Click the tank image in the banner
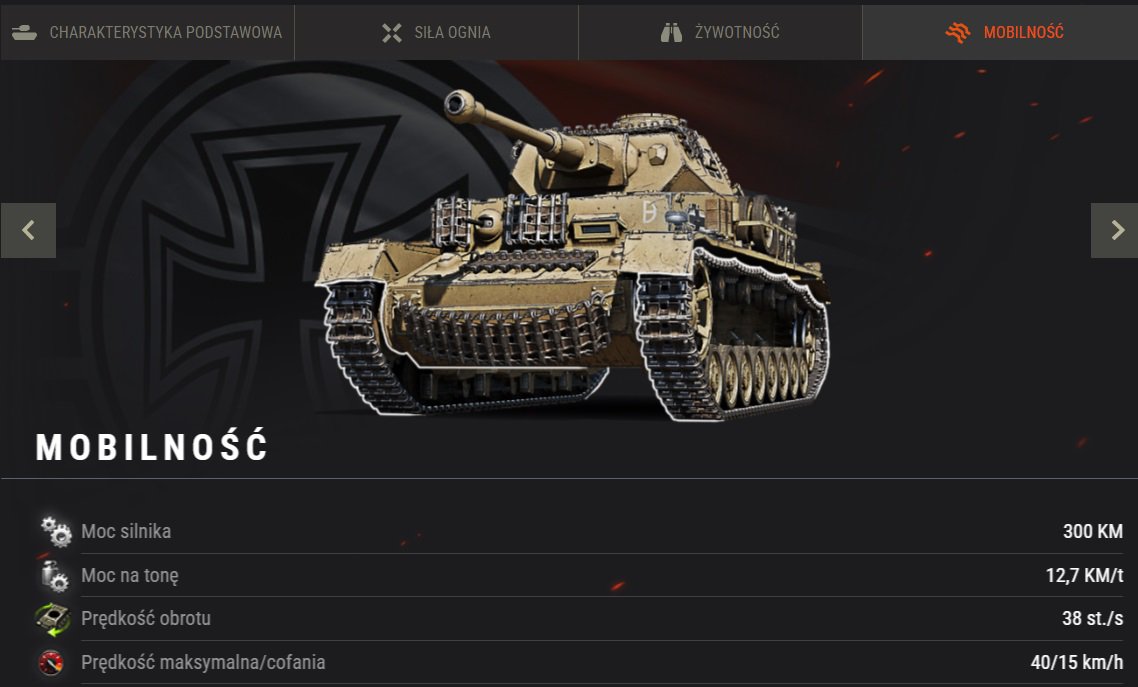The image size is (1138, 687). [572, 255]
